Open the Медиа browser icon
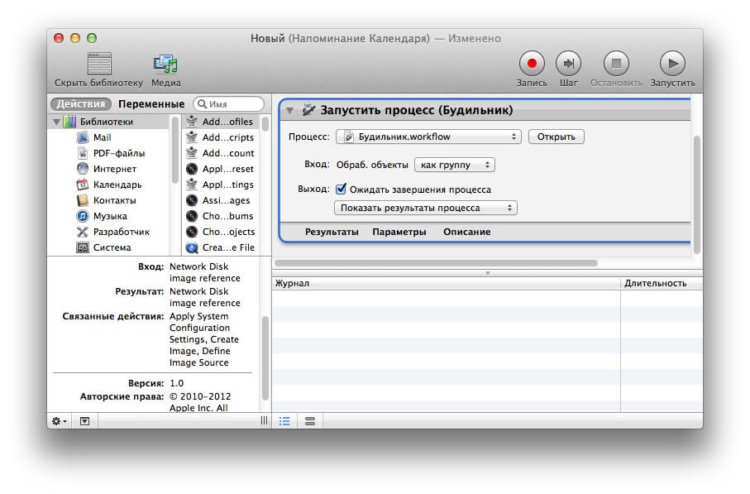The height and width of the screenshot is (494, 750). pyautogui.click(x=165, y=64)
